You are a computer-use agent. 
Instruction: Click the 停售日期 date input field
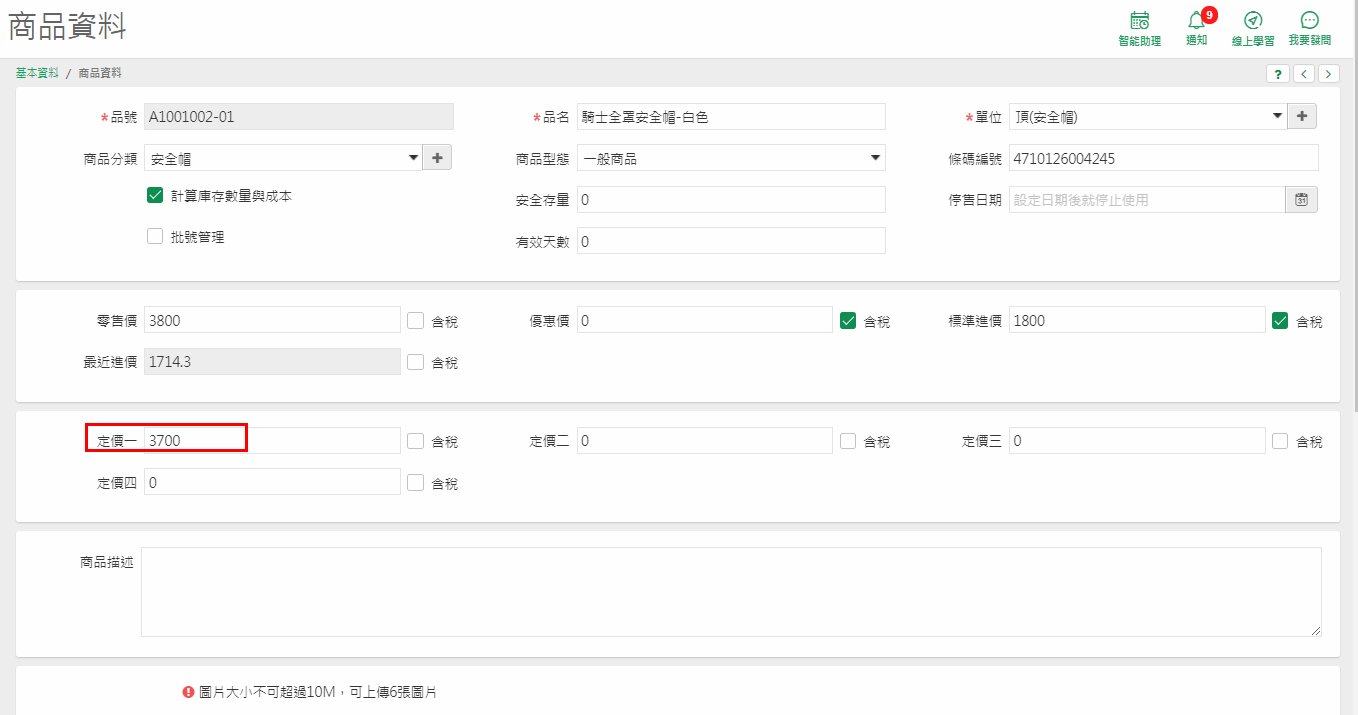coord(1147,200)
